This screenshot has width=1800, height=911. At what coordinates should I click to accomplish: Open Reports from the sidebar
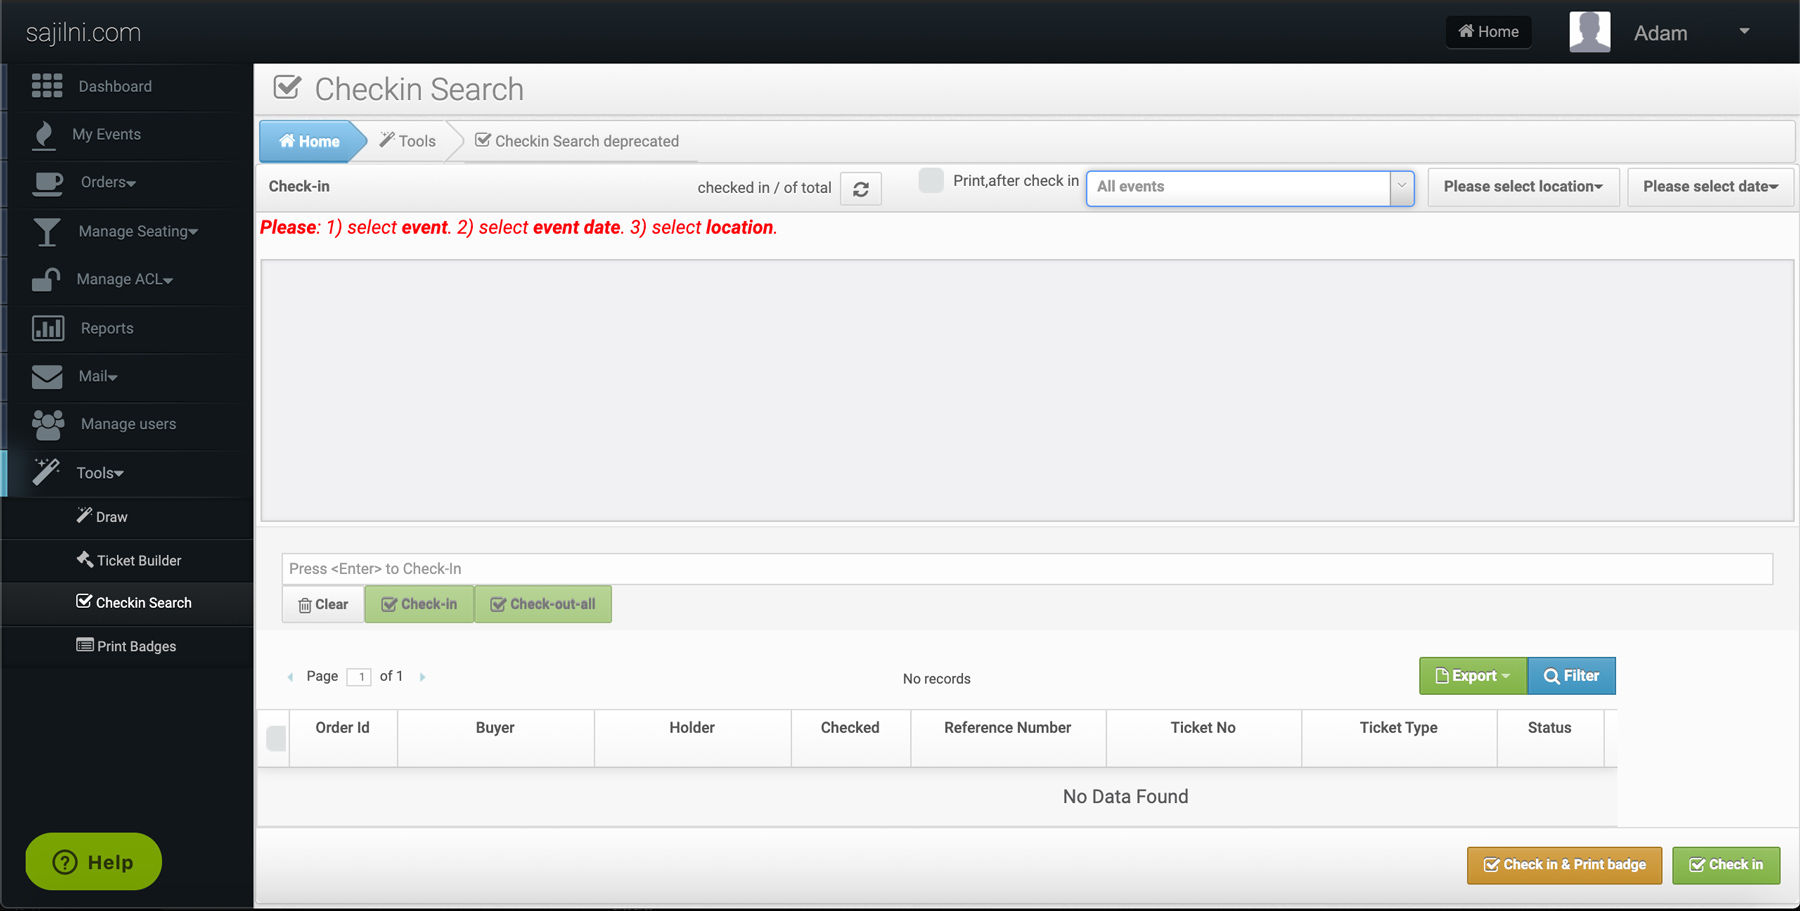pos(107,328)
